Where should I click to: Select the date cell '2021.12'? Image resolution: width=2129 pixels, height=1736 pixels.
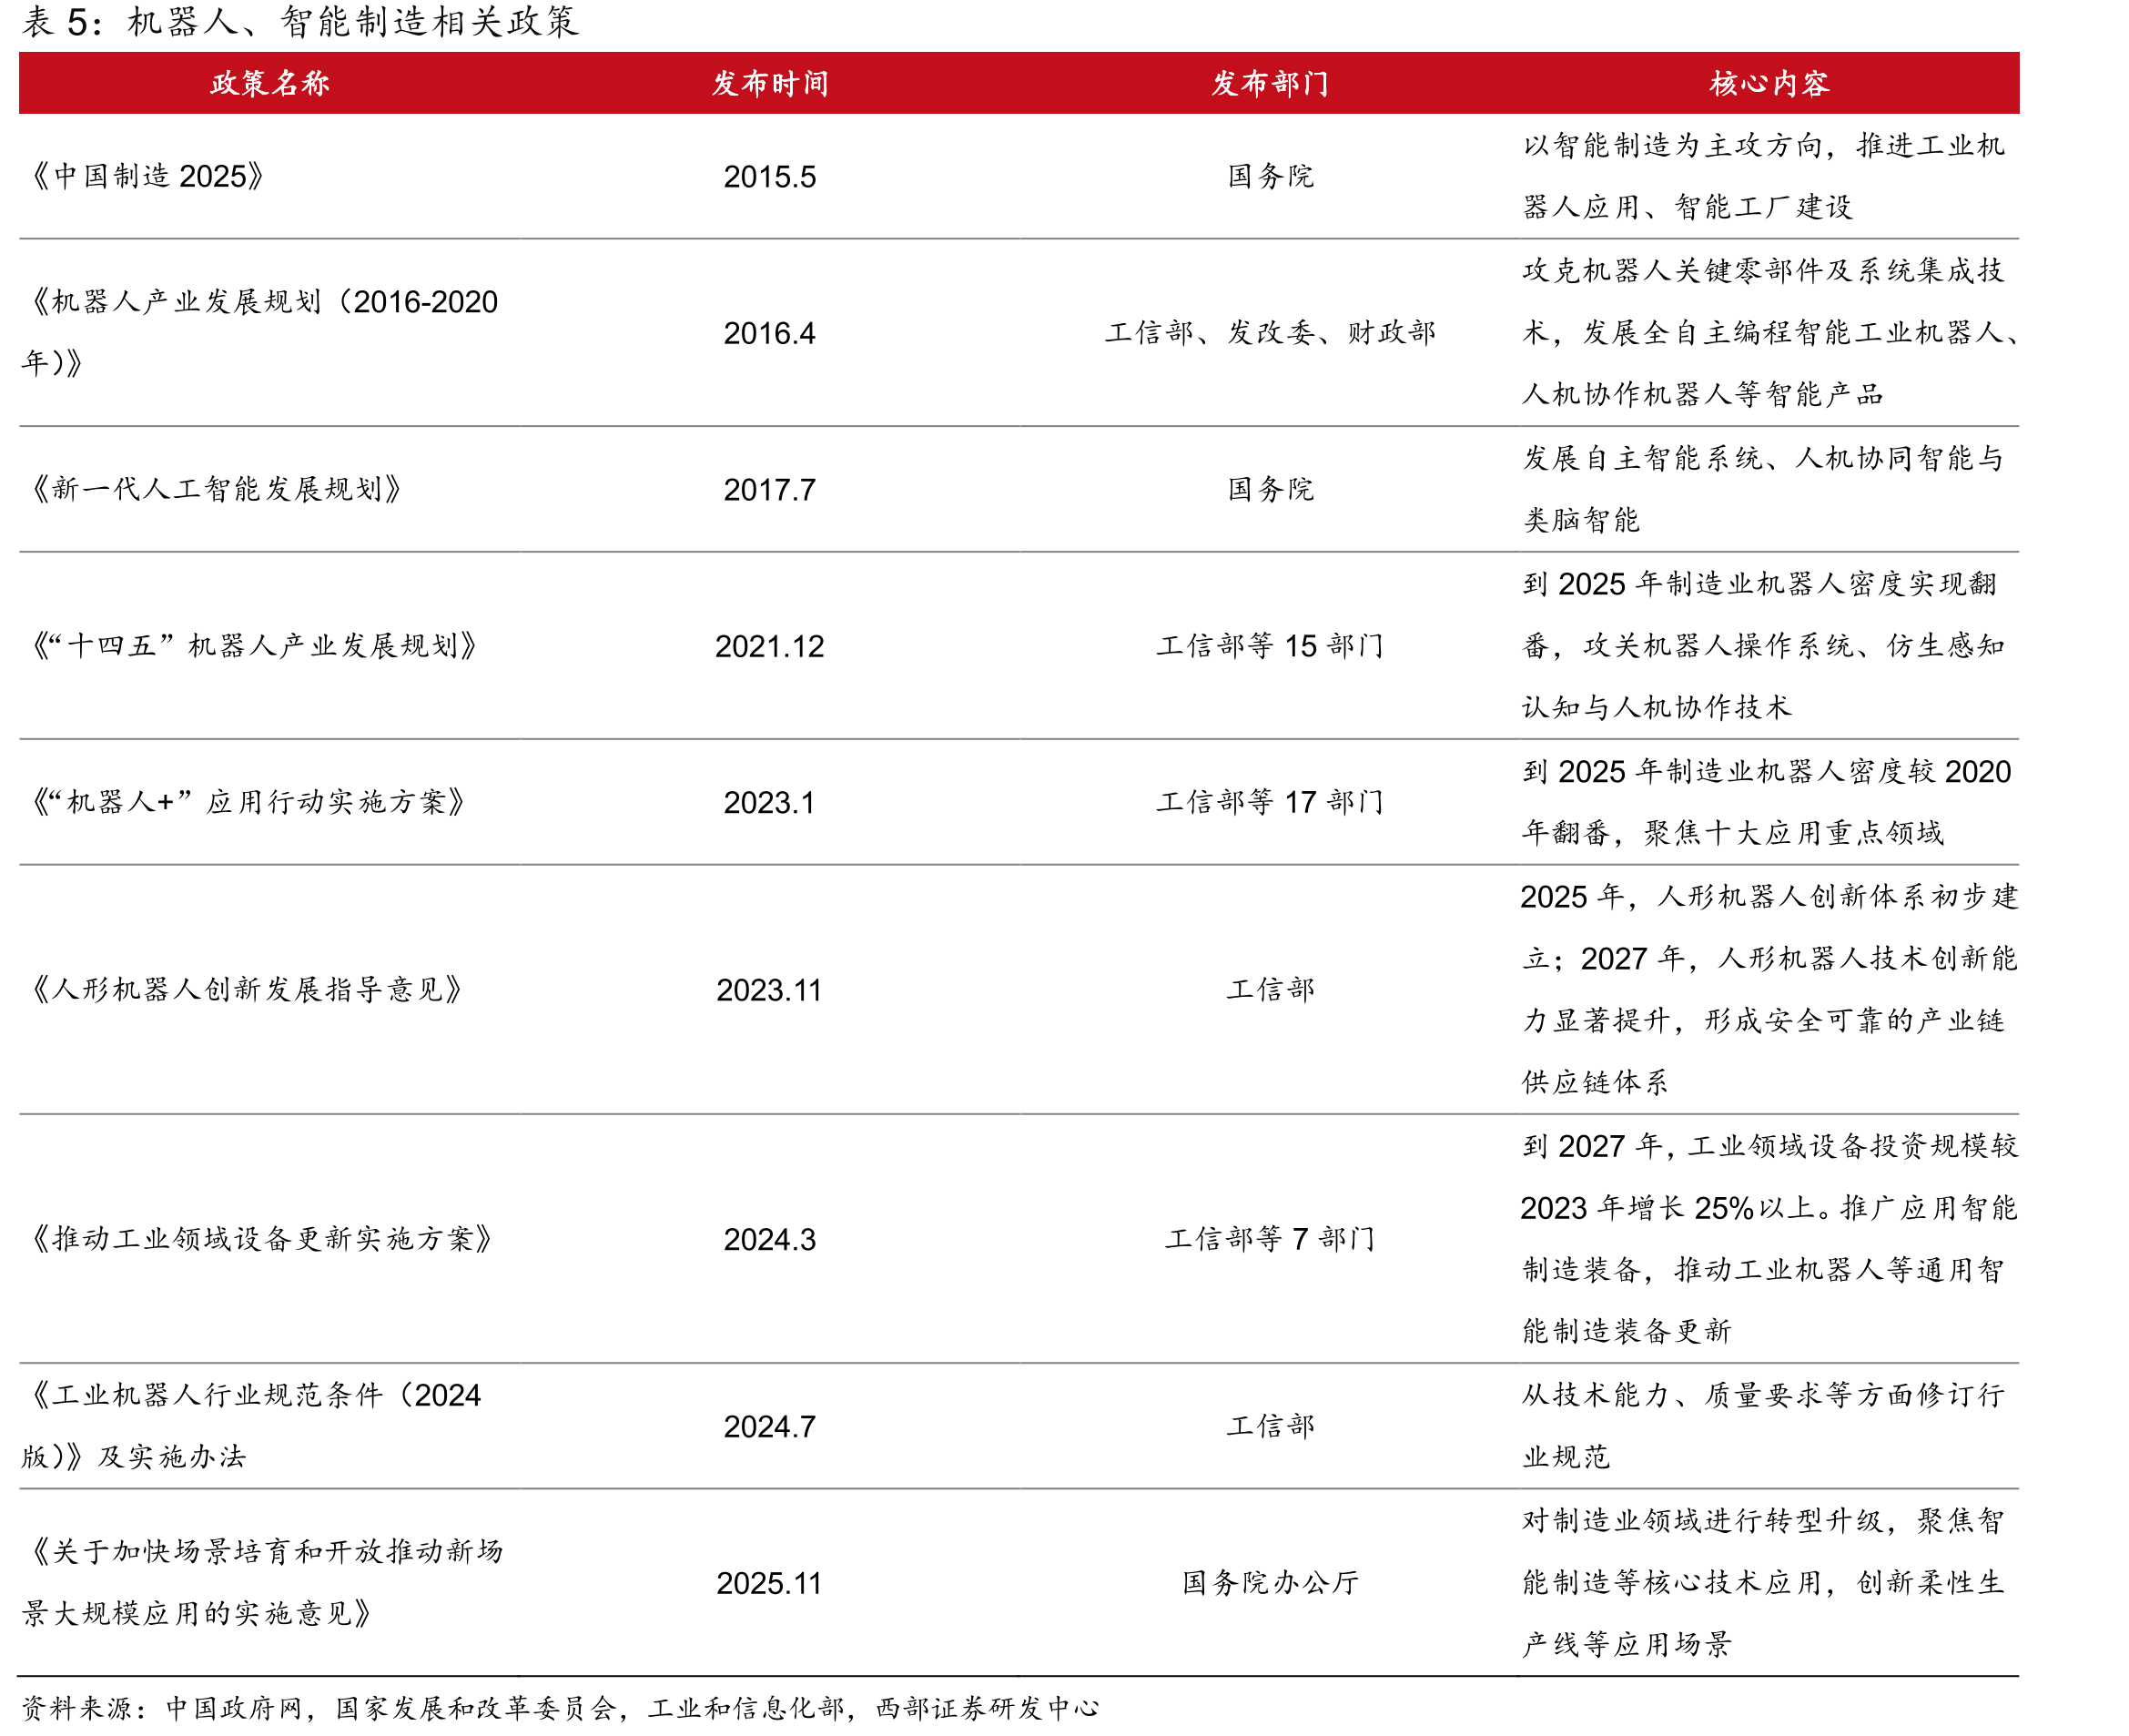769,646
